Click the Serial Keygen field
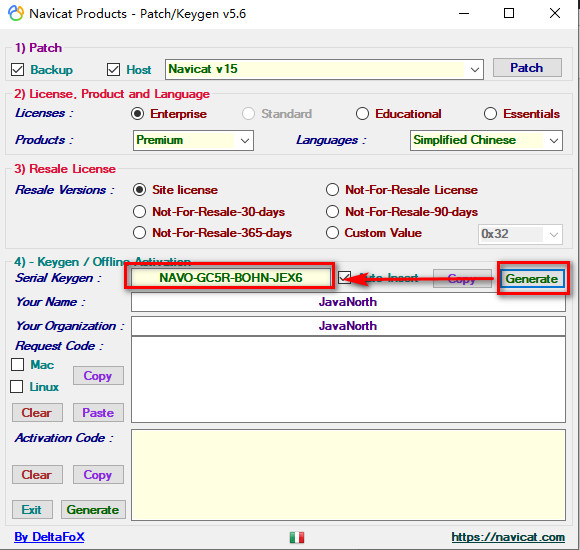This screenshot has width=580, height=550. click(x=231, y=277)
